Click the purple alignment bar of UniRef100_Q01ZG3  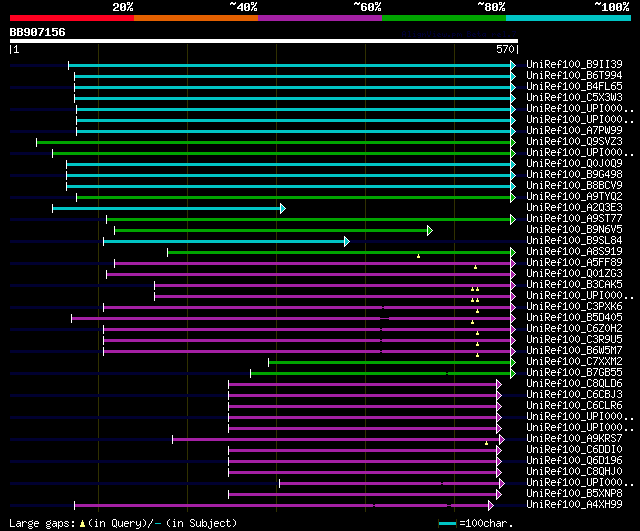[309, 275]
